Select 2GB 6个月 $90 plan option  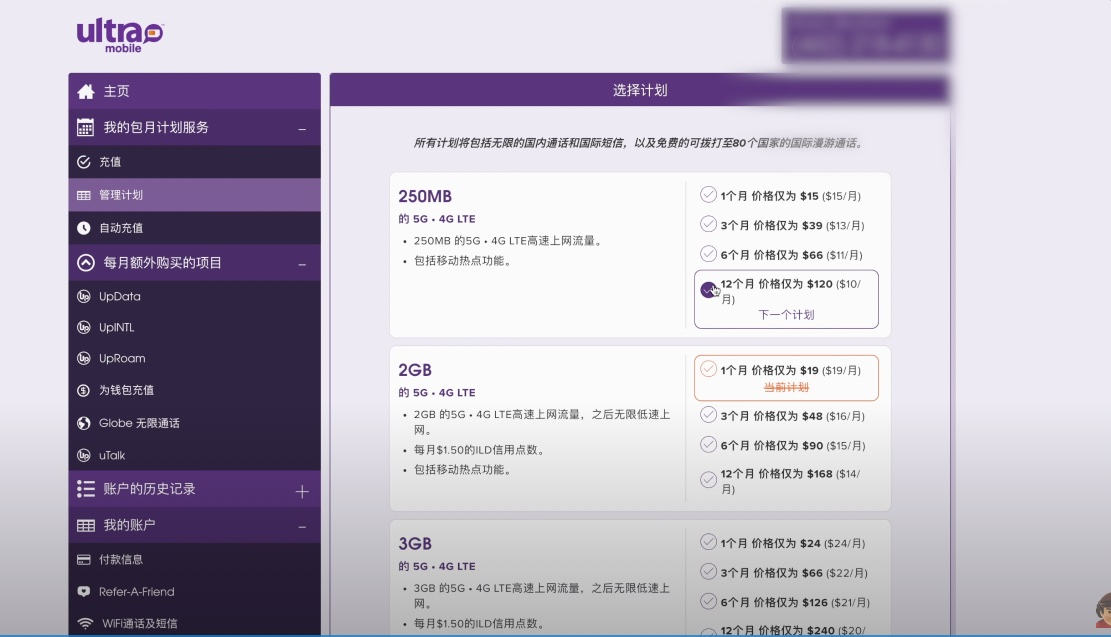point(709,444)
